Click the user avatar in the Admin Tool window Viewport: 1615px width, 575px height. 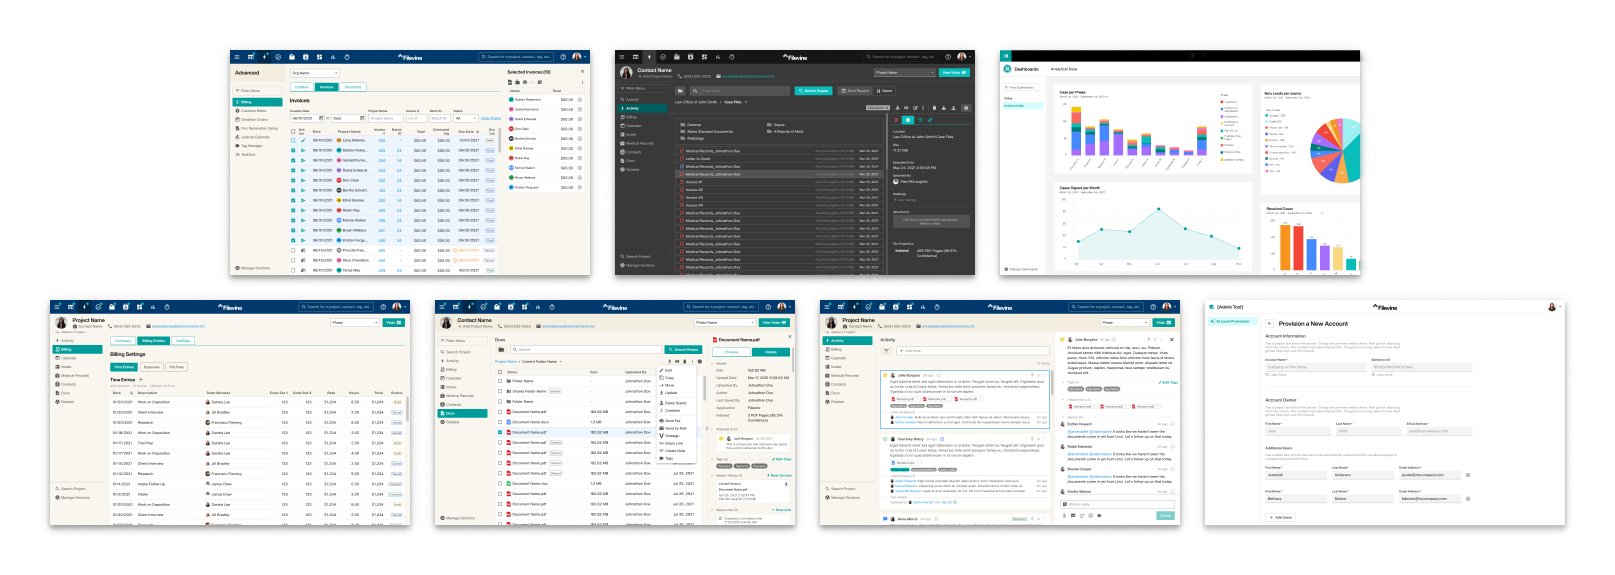click(x=1552, y=307)
